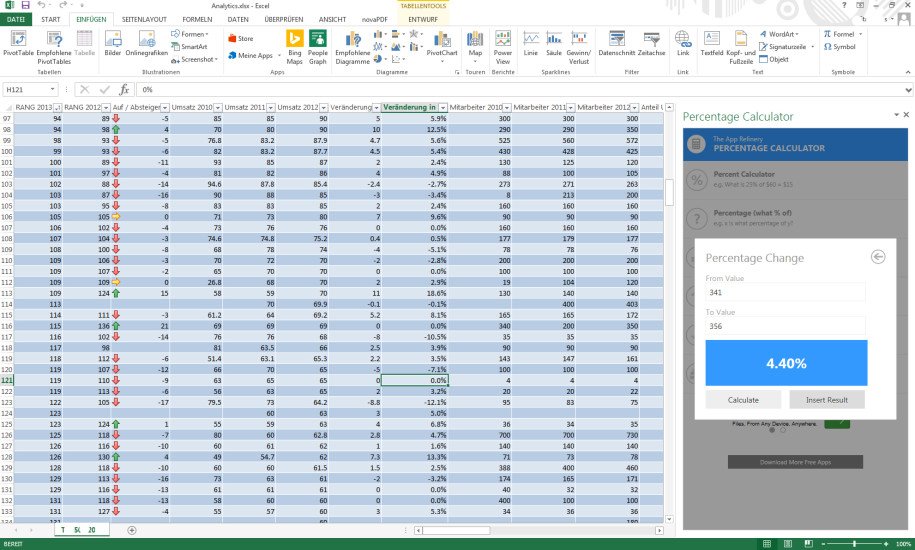The height and width of the screenshot is (550, 915).
Task: Click the Insert Result button
Action: 827,399
